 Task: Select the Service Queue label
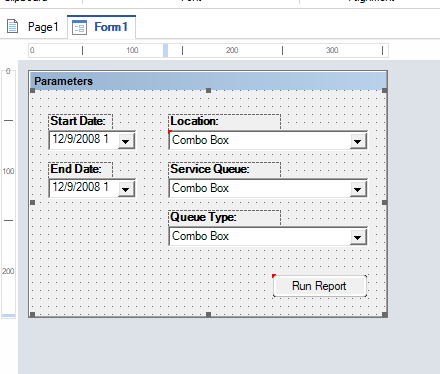[224, 169]
